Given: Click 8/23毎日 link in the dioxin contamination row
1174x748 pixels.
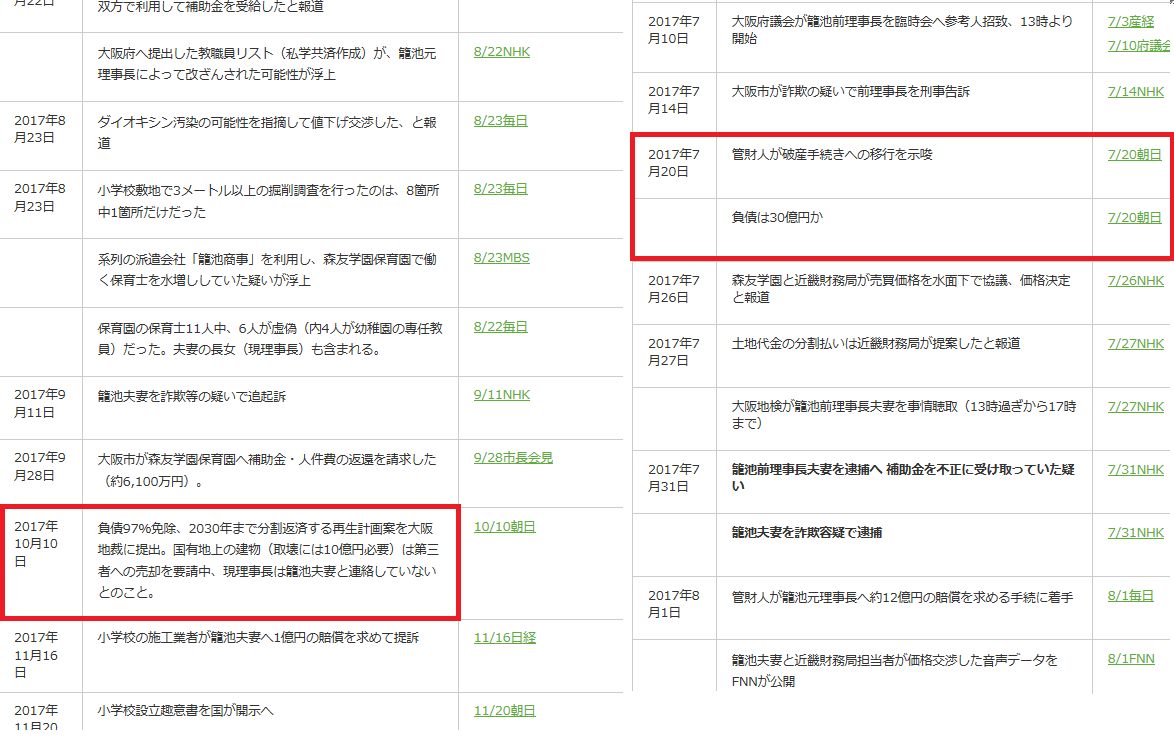Looking at the screenshot, I should (x=500, y=121).
